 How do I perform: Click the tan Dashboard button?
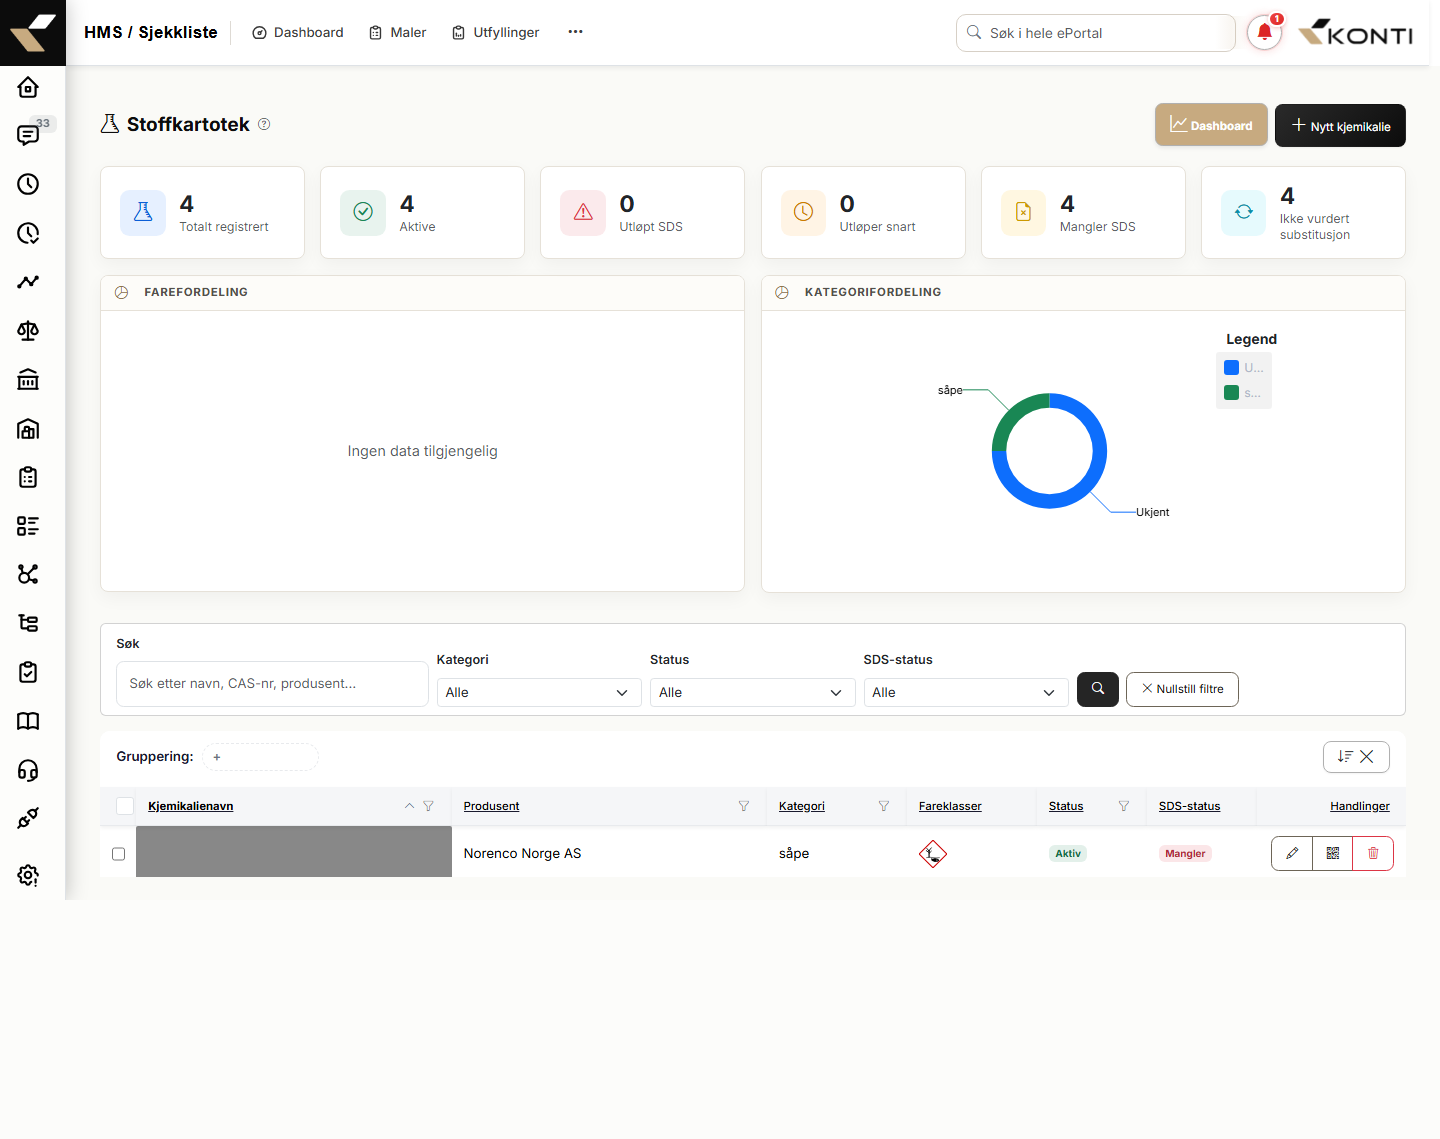pyautogui.click(x=1211, y=125)
